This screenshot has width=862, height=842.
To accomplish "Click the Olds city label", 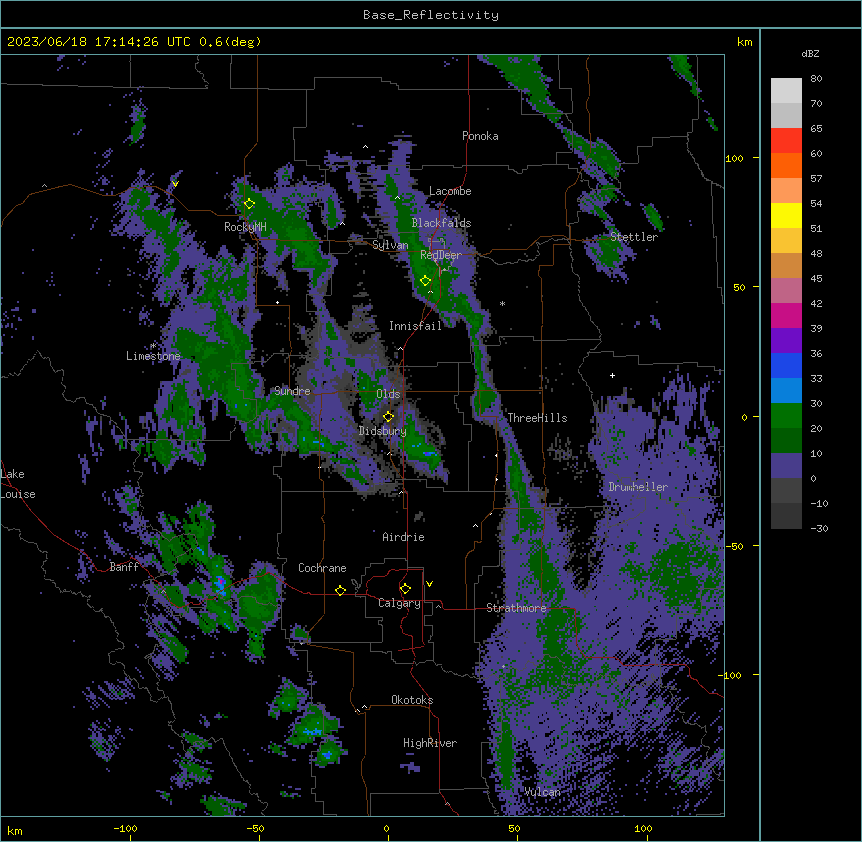I will [388, 394].
